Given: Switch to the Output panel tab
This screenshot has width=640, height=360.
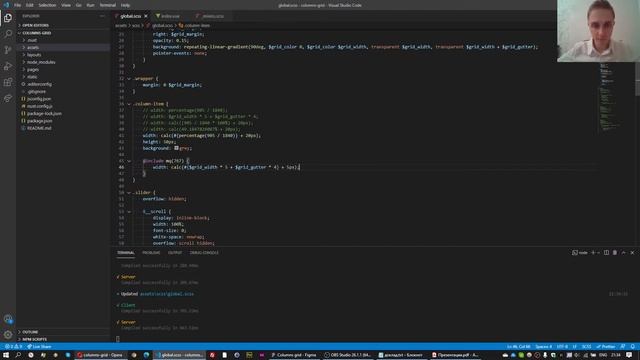Looking at the screenshot, I should (x=175, y=253).
